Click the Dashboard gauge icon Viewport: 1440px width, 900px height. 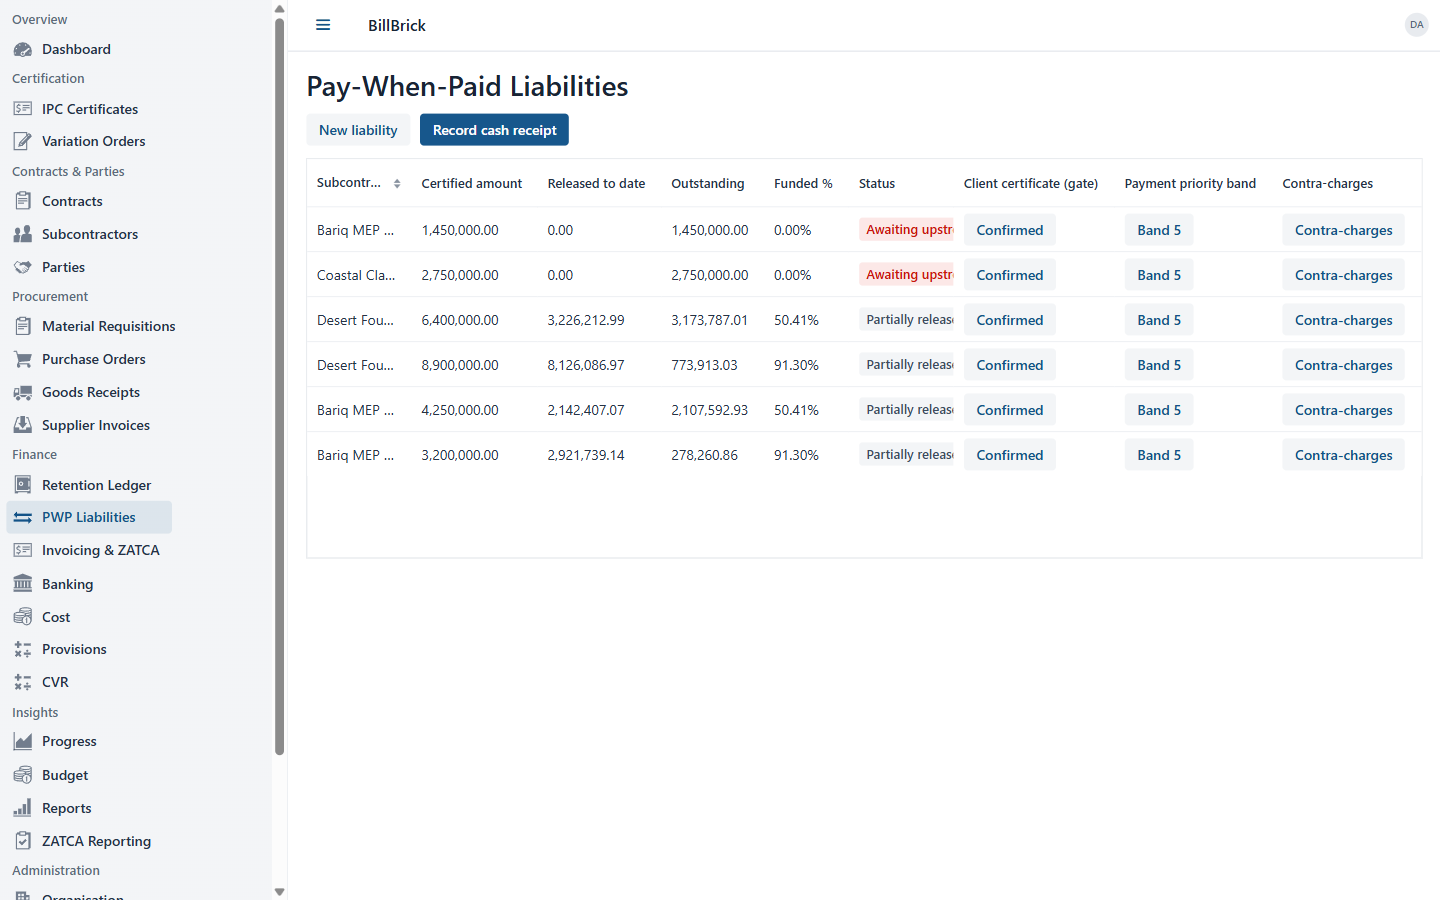pyautogui.click(x=23, y=49)
